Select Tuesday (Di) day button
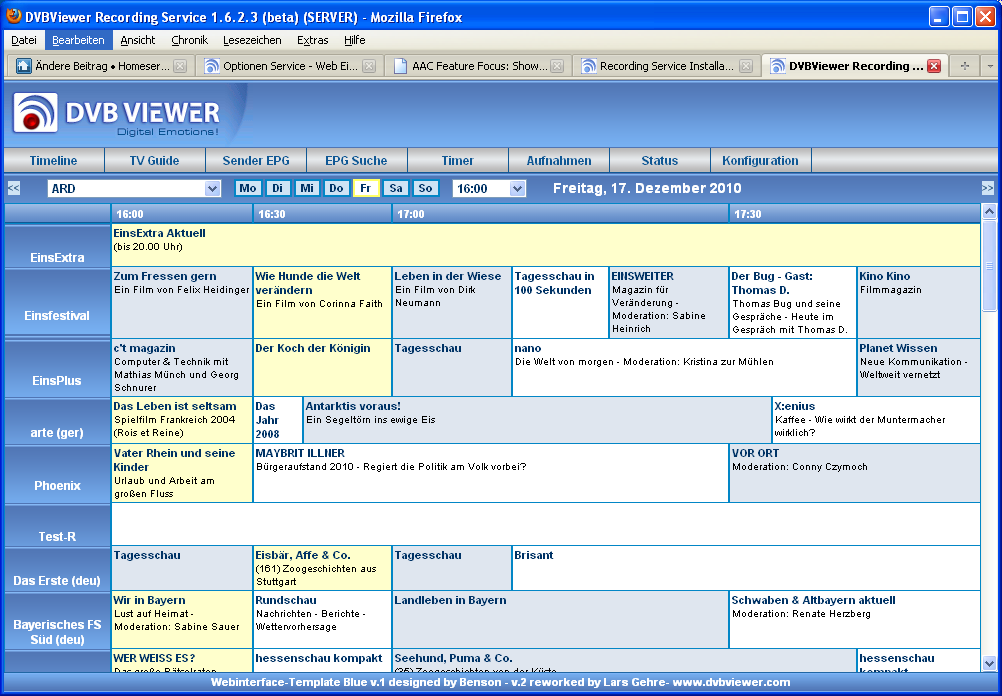 (x=277, y=189)
